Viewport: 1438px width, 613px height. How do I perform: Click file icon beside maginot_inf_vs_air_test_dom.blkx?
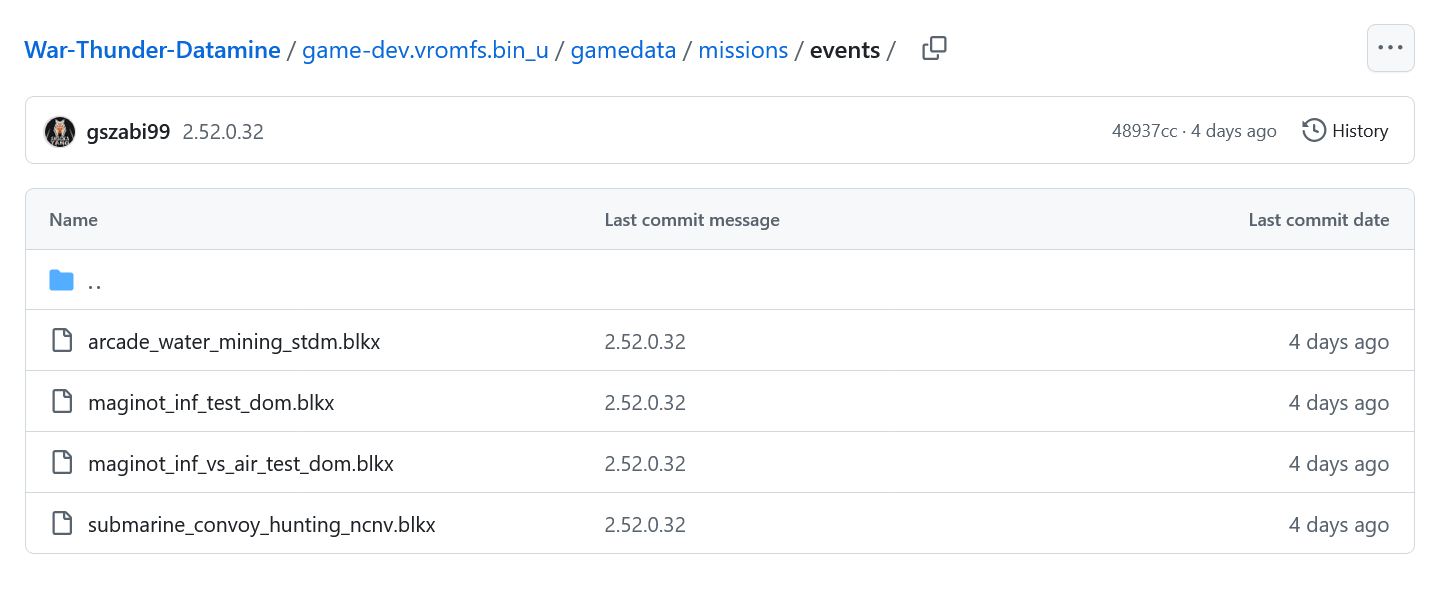(x=62, y=463)
